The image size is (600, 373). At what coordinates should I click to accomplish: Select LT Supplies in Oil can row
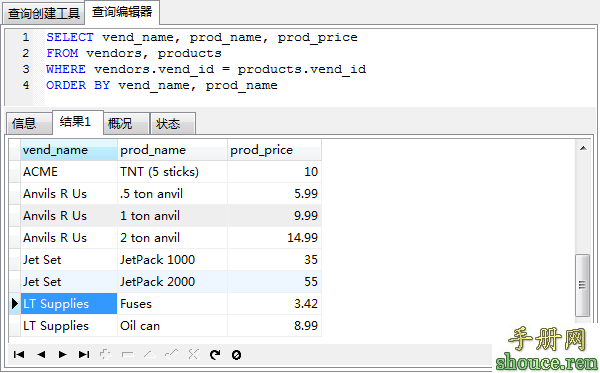click(69, 326)
